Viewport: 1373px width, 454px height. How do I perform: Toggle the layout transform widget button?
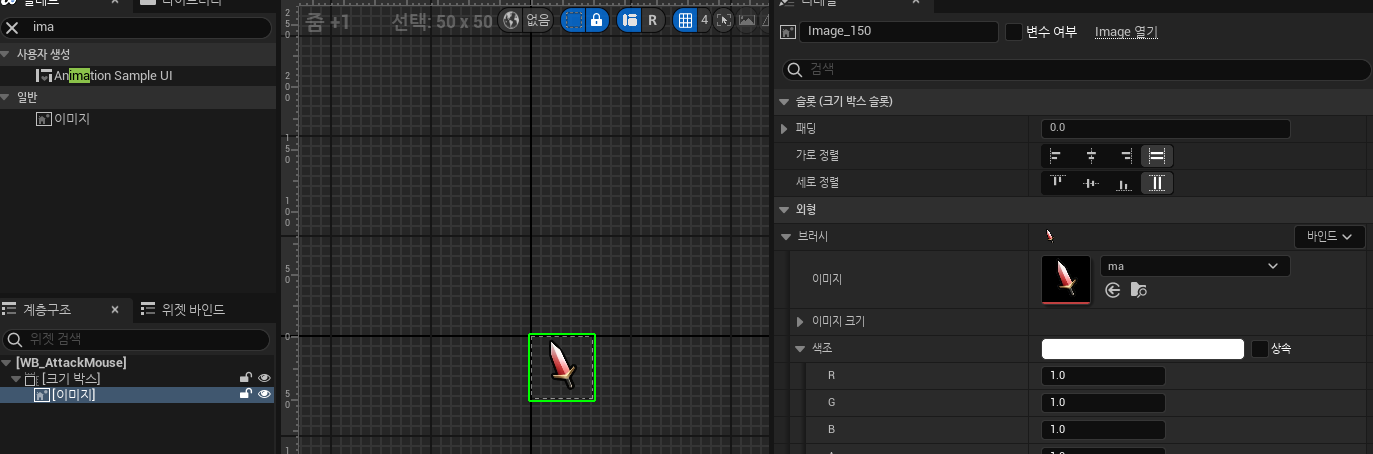tap(629, 20)
